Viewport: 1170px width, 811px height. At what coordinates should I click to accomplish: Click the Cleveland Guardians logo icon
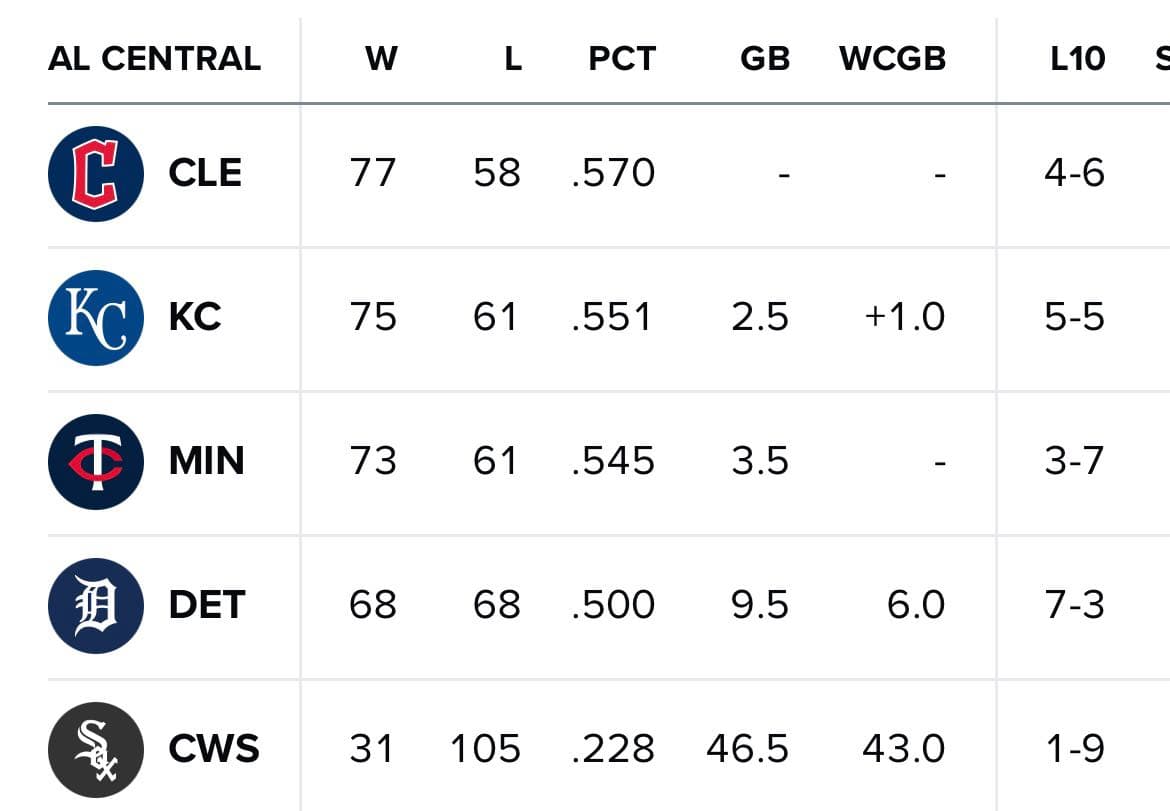tap(96, 174)
